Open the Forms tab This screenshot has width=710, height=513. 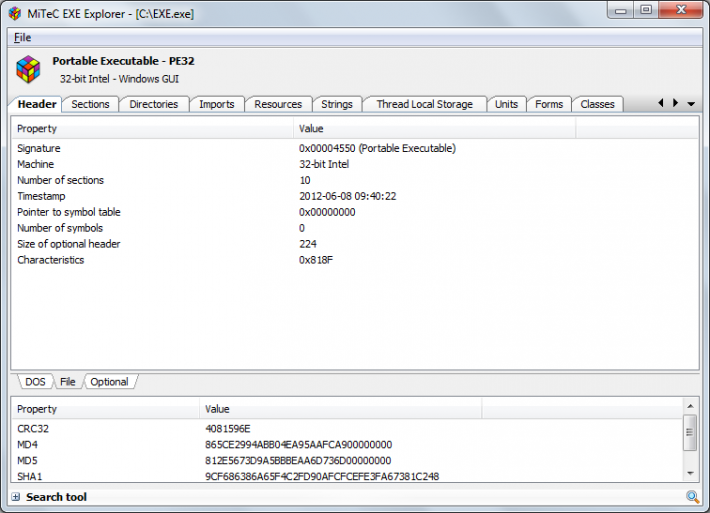click(549, 104)
